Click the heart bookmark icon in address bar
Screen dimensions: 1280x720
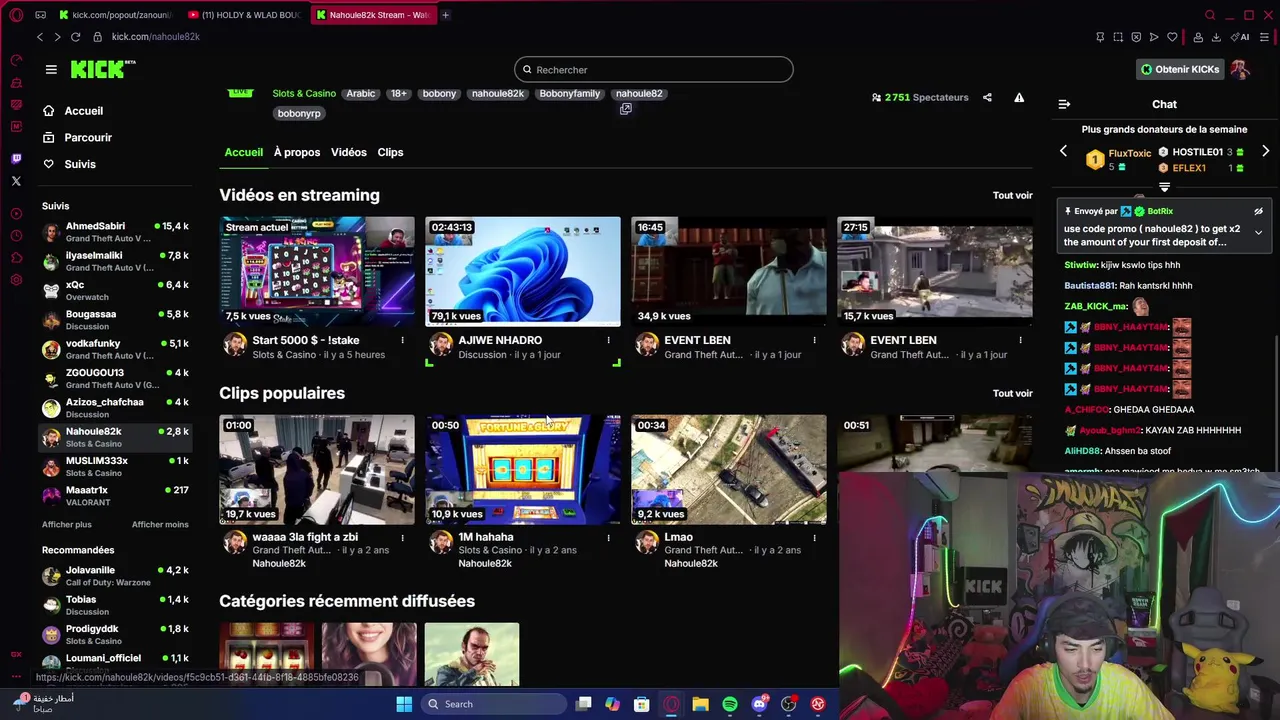(x=1172, y=37)
